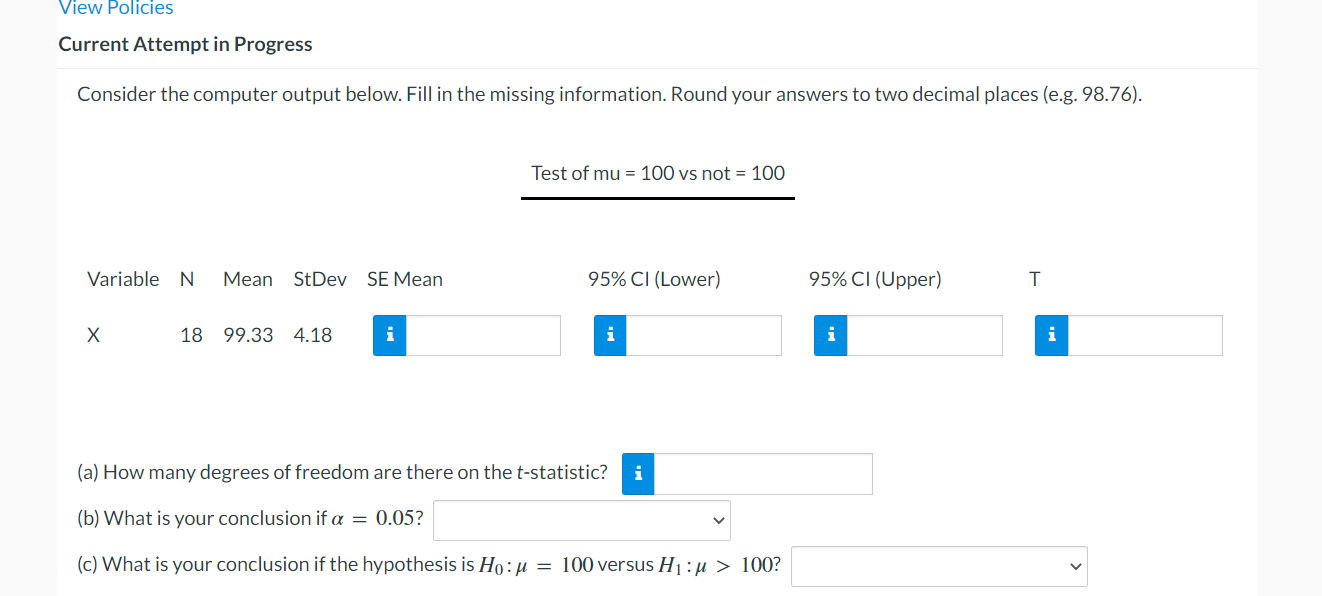Open the conclusion dropdown for α = 0.05

pos(582,520)
